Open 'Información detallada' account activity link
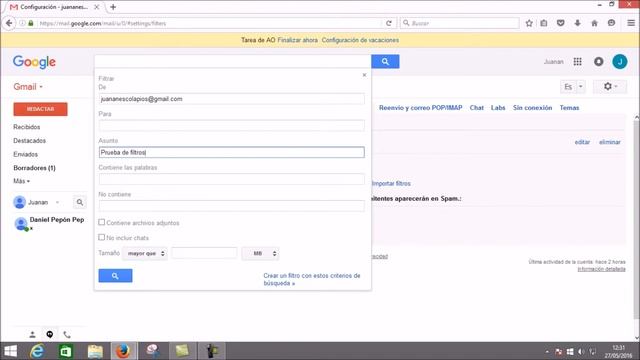 [x=601, y=269]
